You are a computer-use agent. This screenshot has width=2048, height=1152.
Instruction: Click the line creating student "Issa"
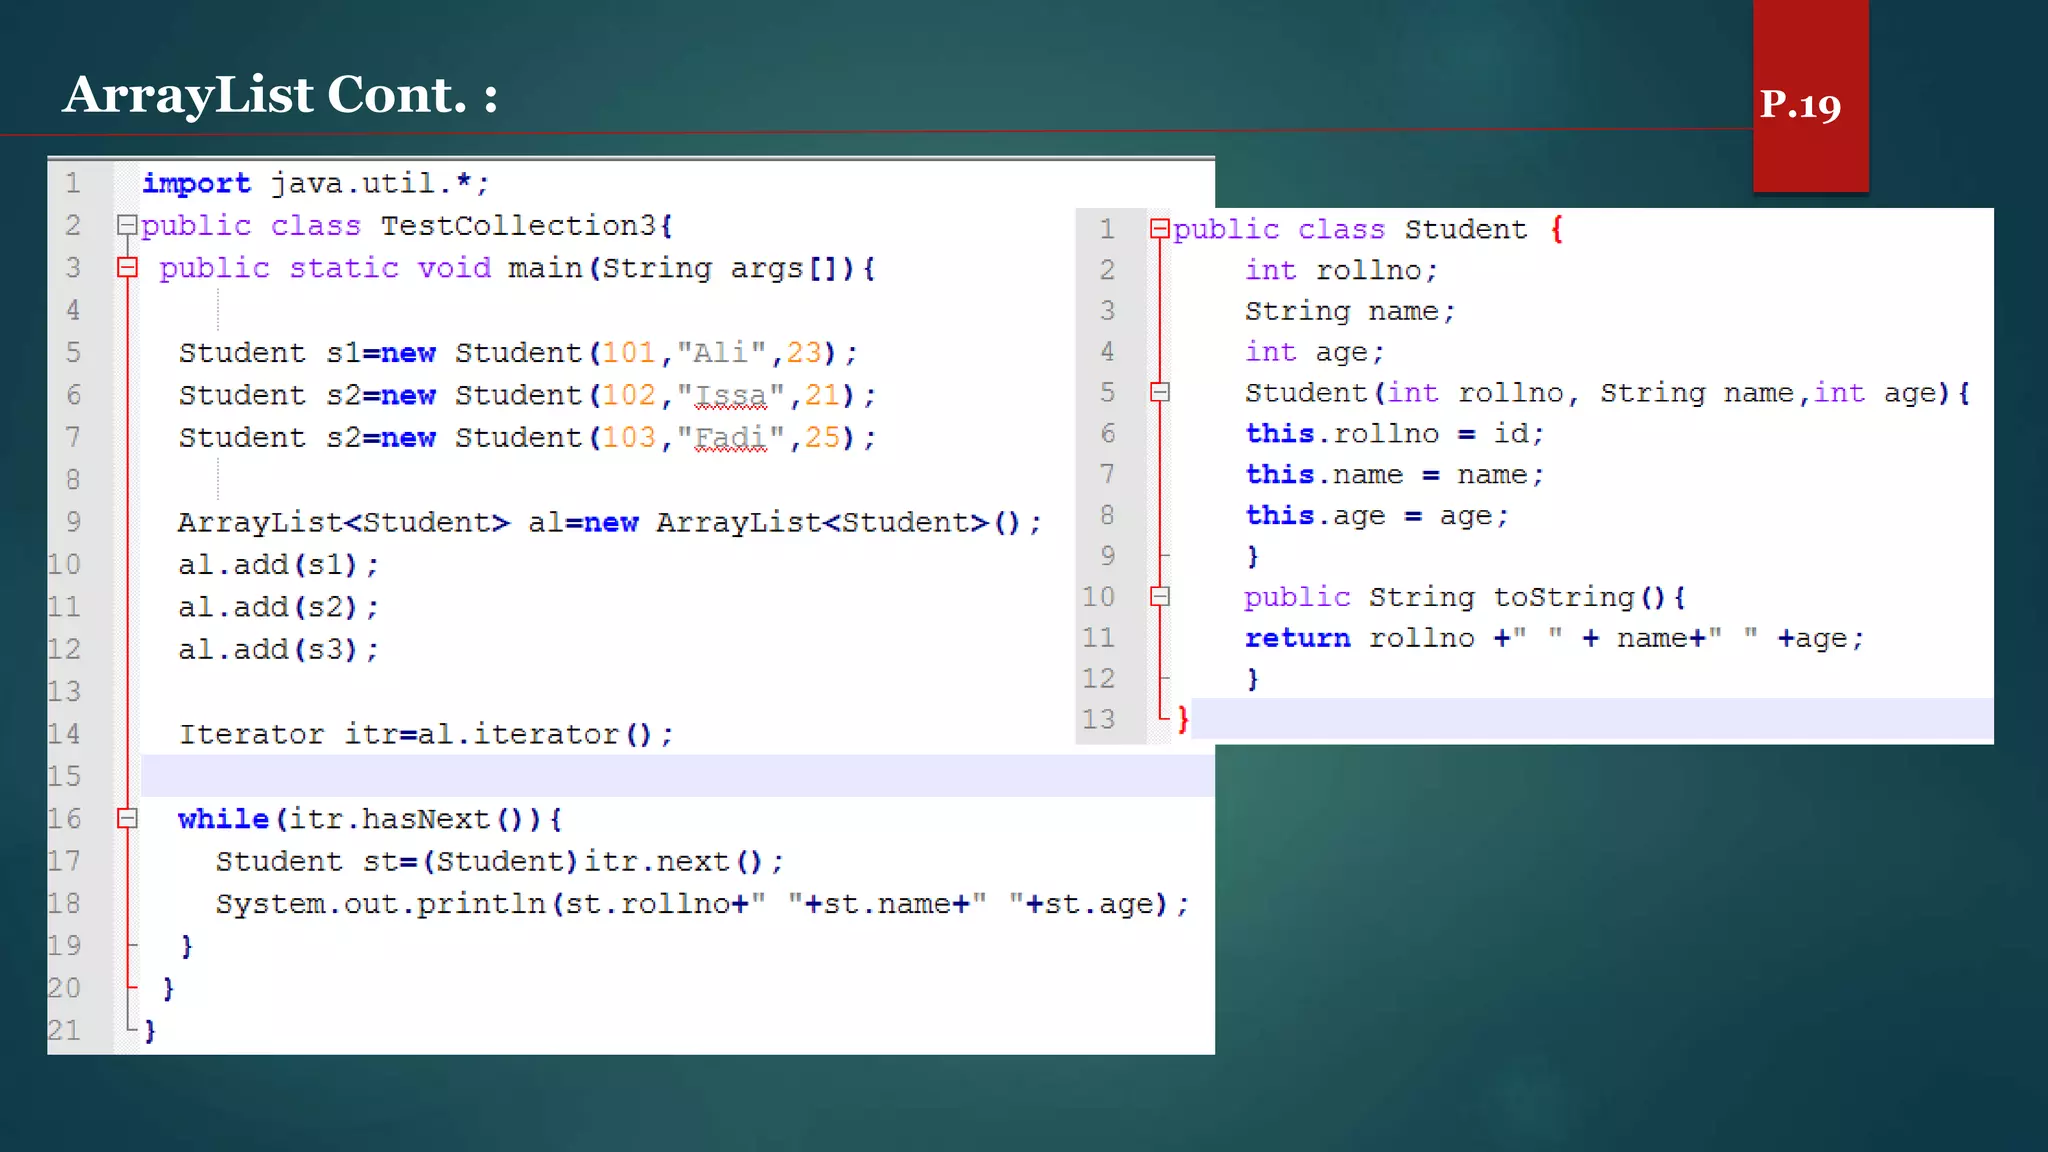(x=527, y=395)
